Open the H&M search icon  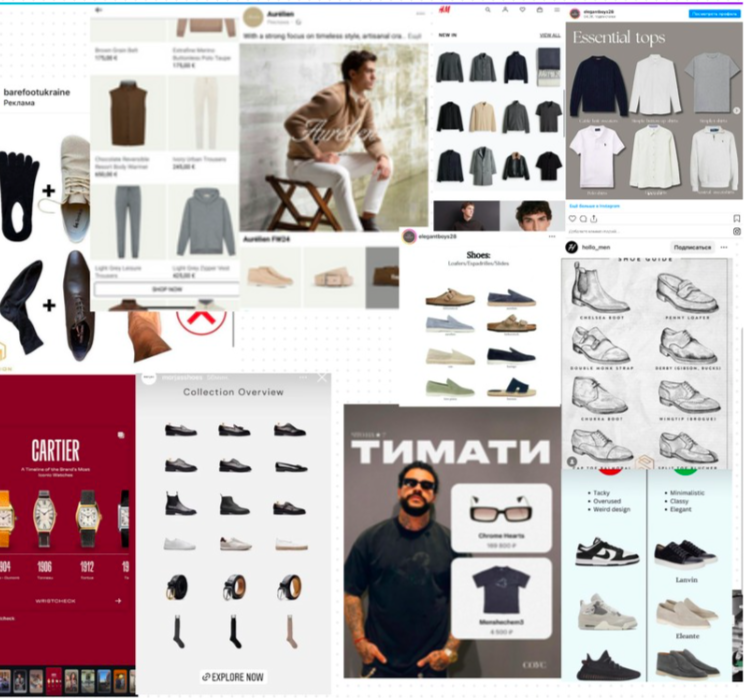tap(488, 9)
